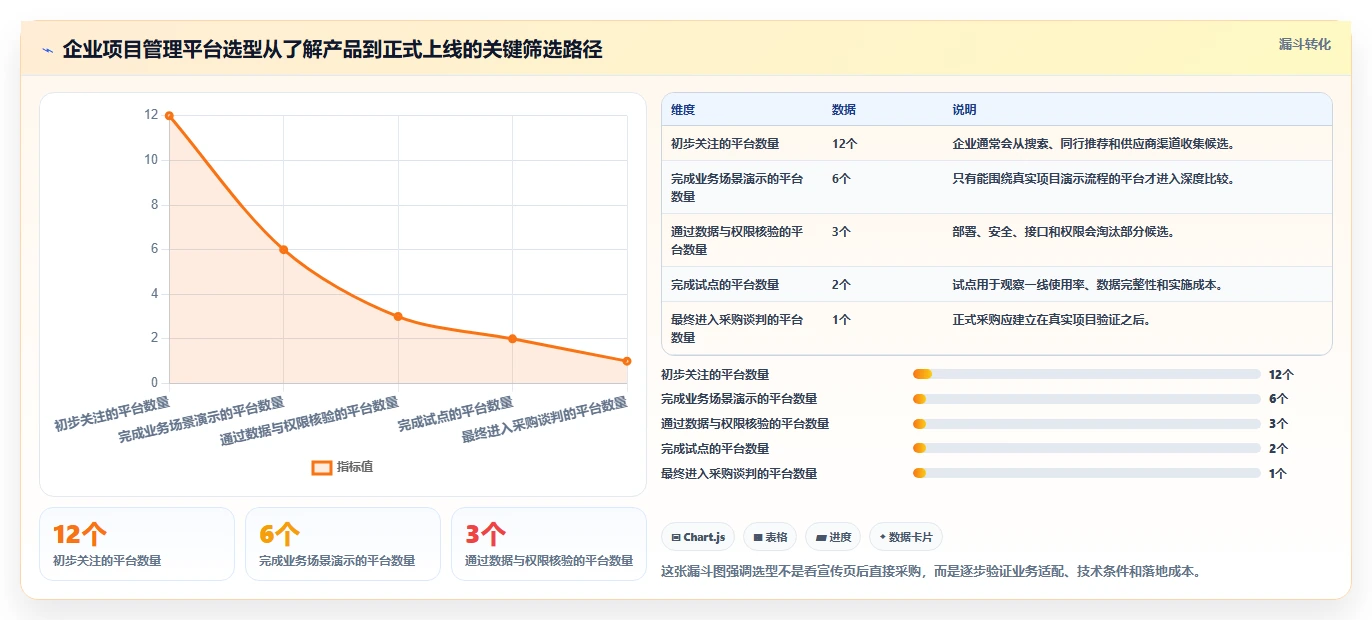The image size is (1372, 620).
Task: Click the chart data point at value 3
Action: click(398, 316)
